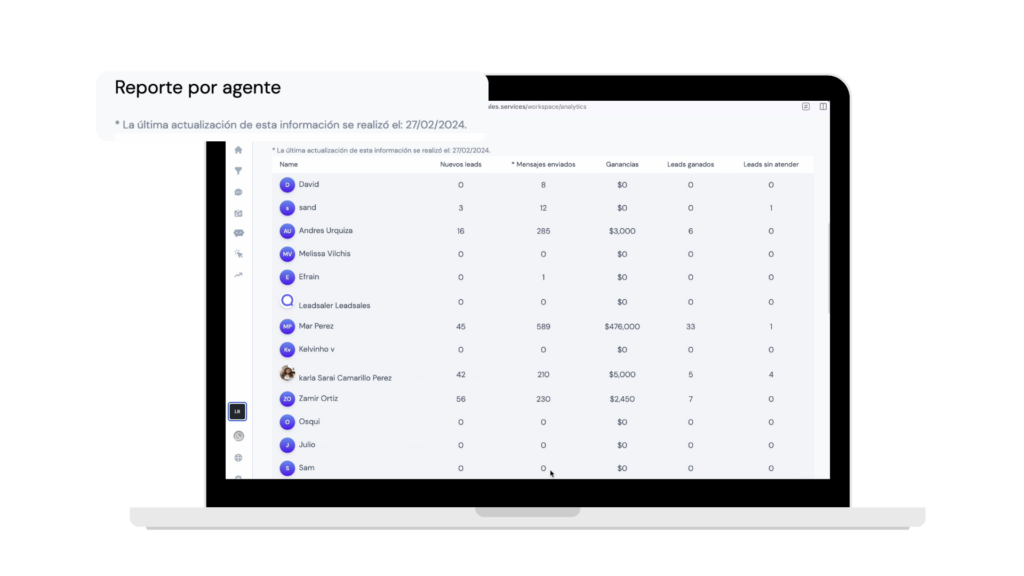Click karla Sarai Camarillo Perez's photo avatar

[x=287, y=374]
